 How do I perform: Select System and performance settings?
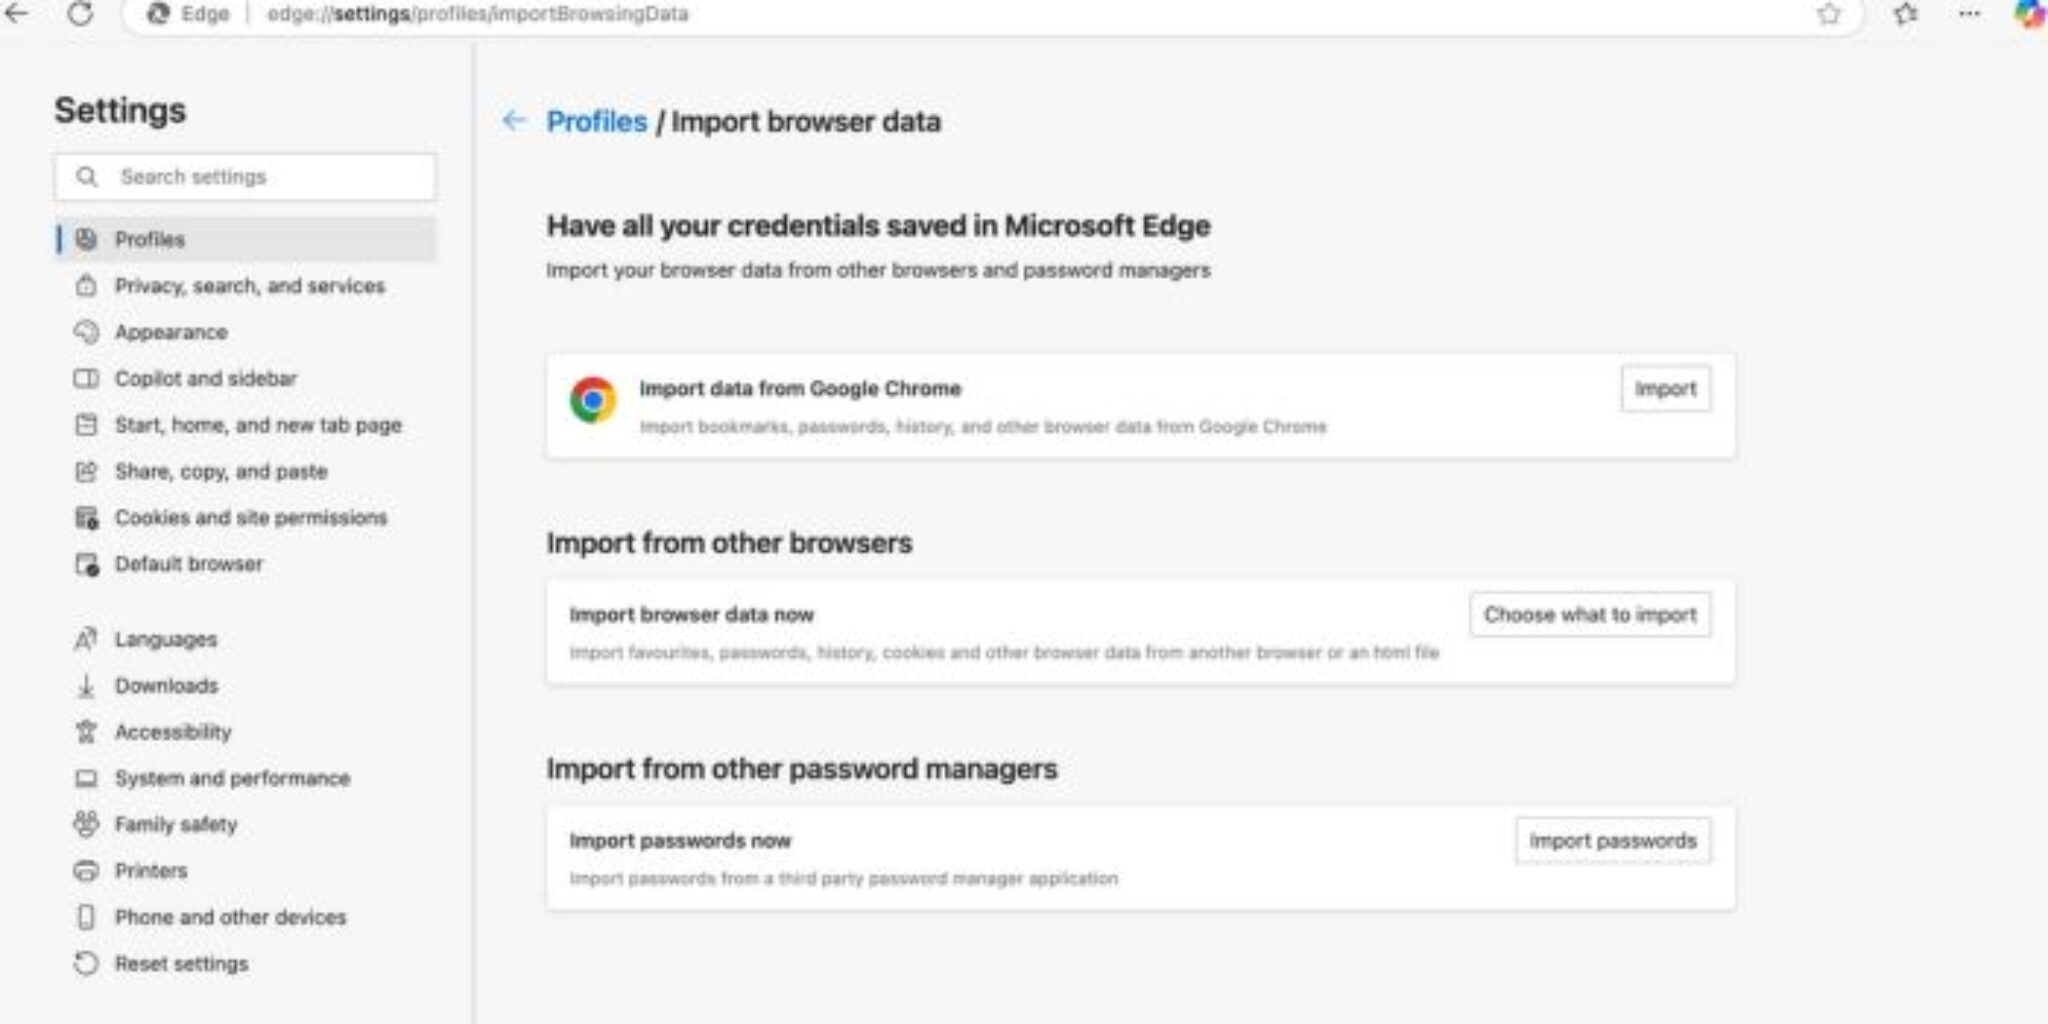233,777
